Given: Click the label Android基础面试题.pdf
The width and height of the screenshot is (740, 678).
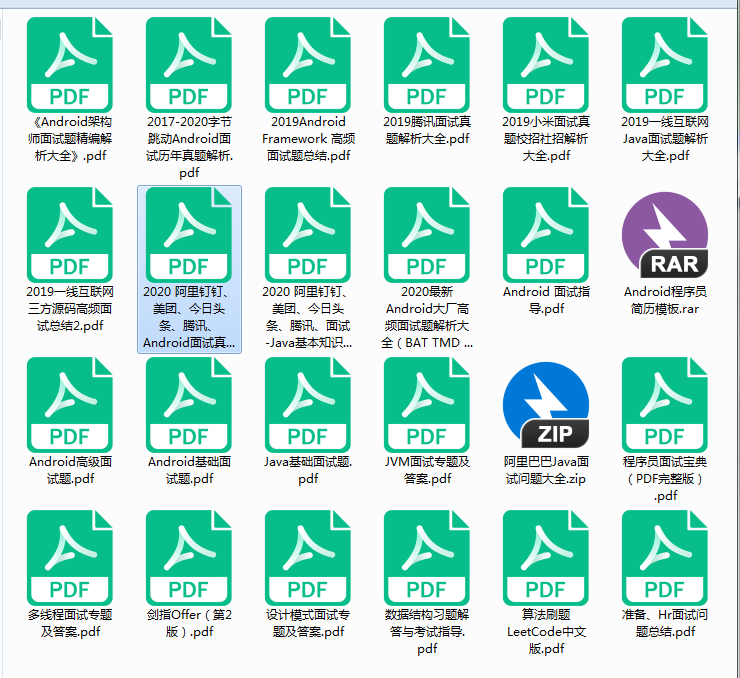Looking at the screenshot, I should (189, 470).
